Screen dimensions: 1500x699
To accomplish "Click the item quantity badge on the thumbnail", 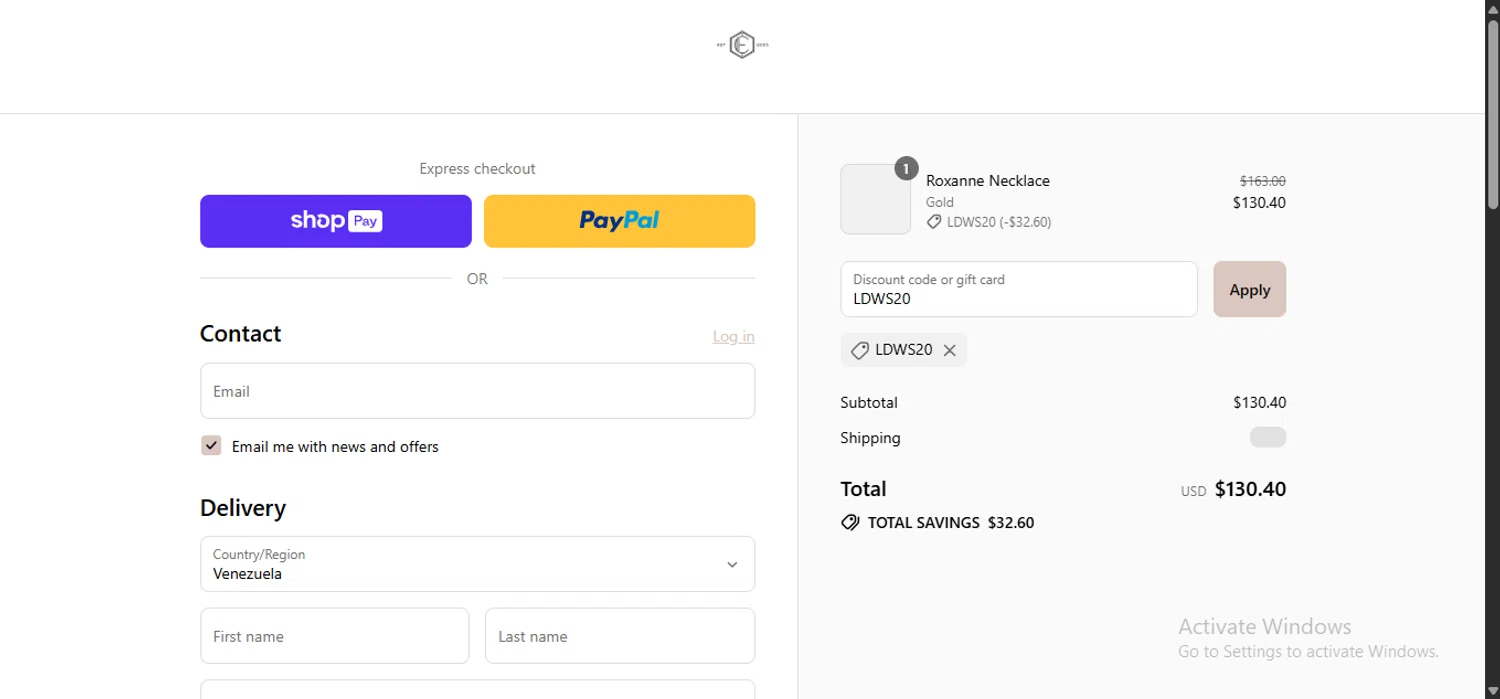I will 906,169.
